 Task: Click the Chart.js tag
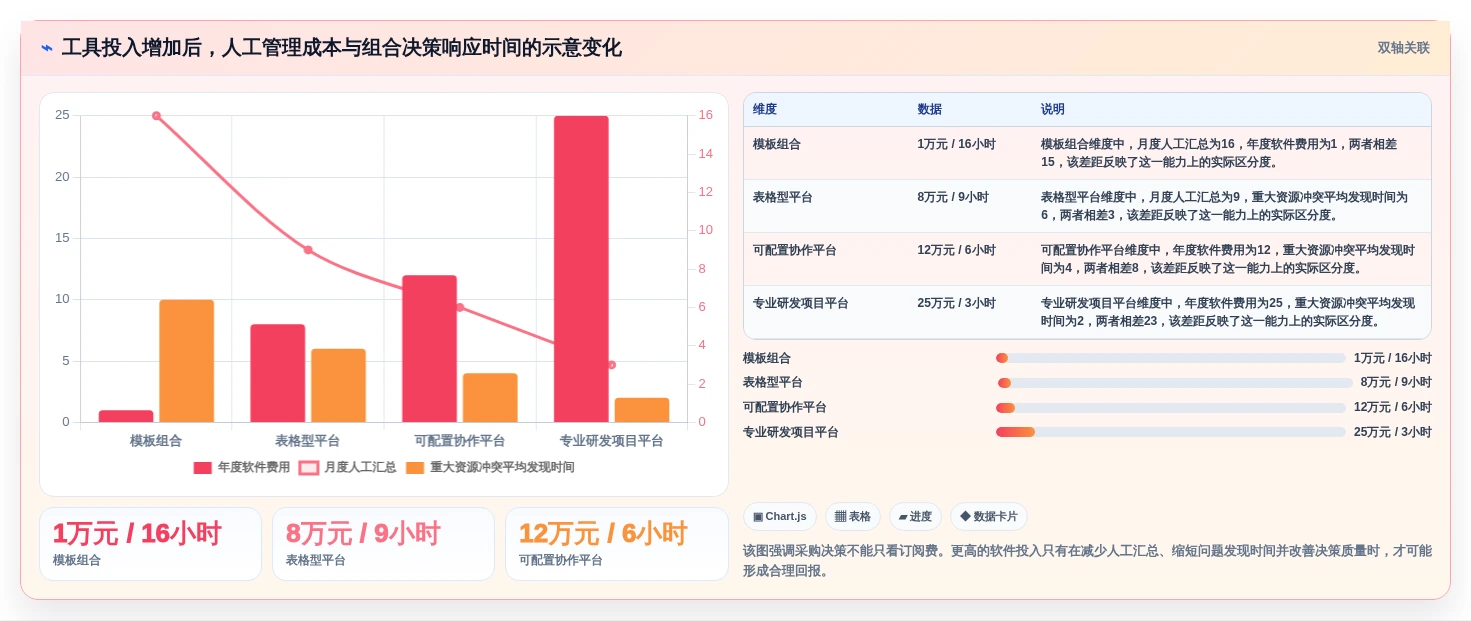[780, 517]
